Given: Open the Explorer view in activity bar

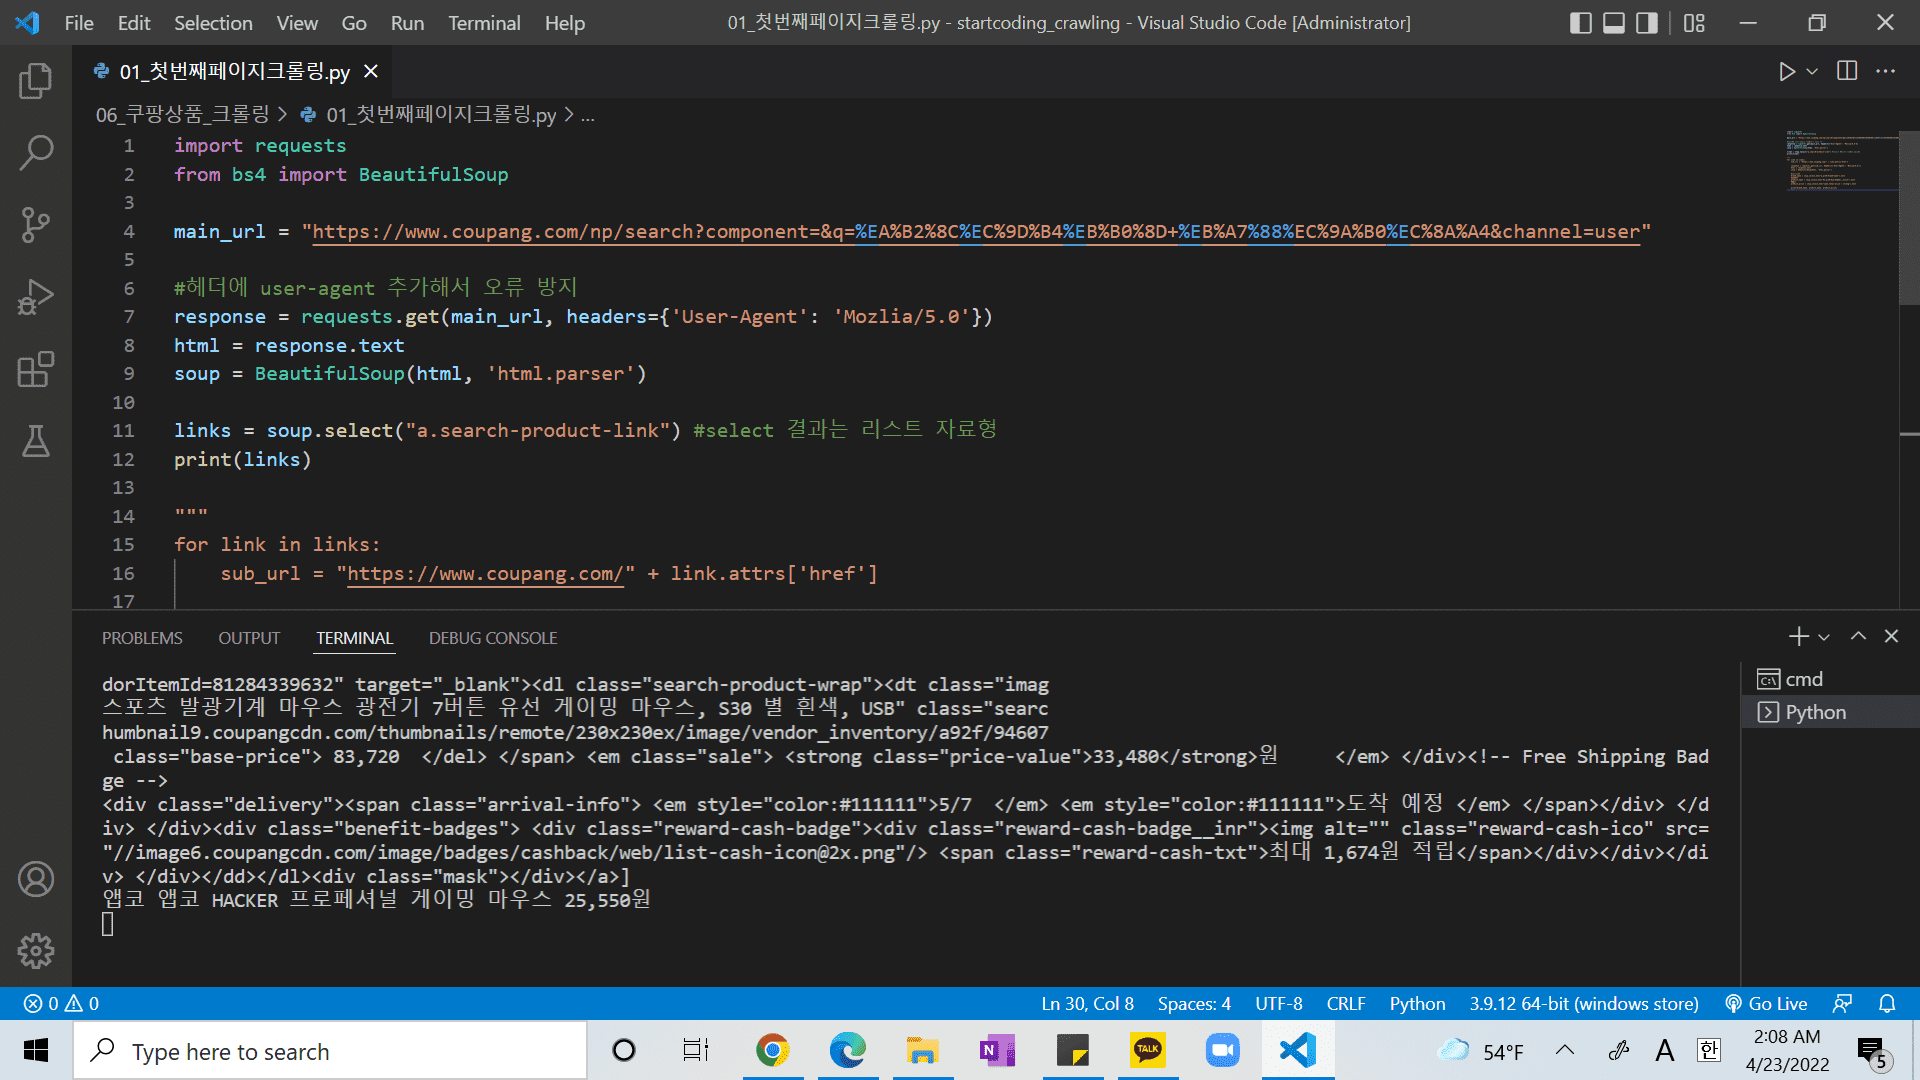Looking at the screenshot, I should click(x=36, y=81).
